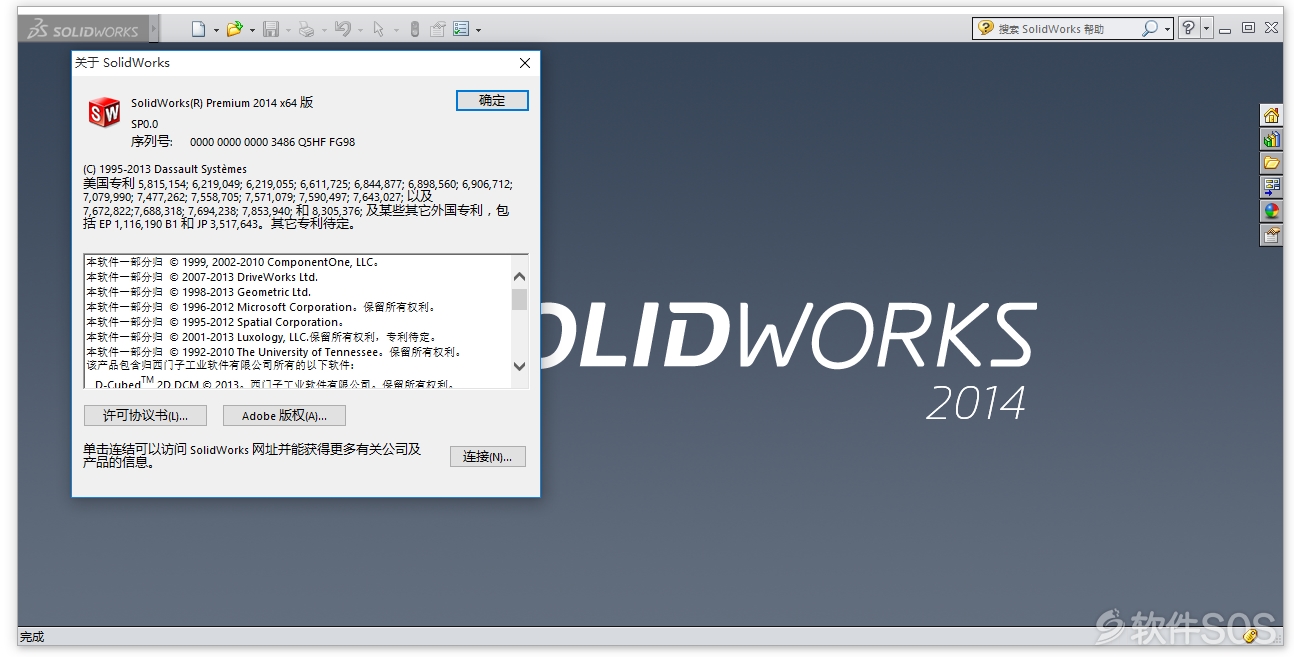Choose the Select cursor tool icon
This screenshot has width=1294, height=657.
379,29
